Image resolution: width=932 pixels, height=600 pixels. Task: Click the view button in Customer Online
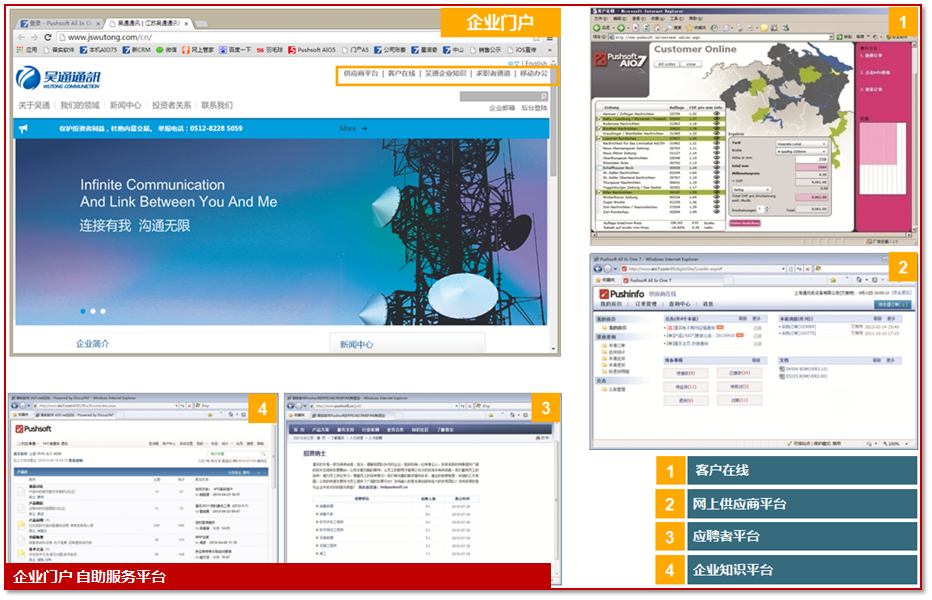click(x=691, y=64)
